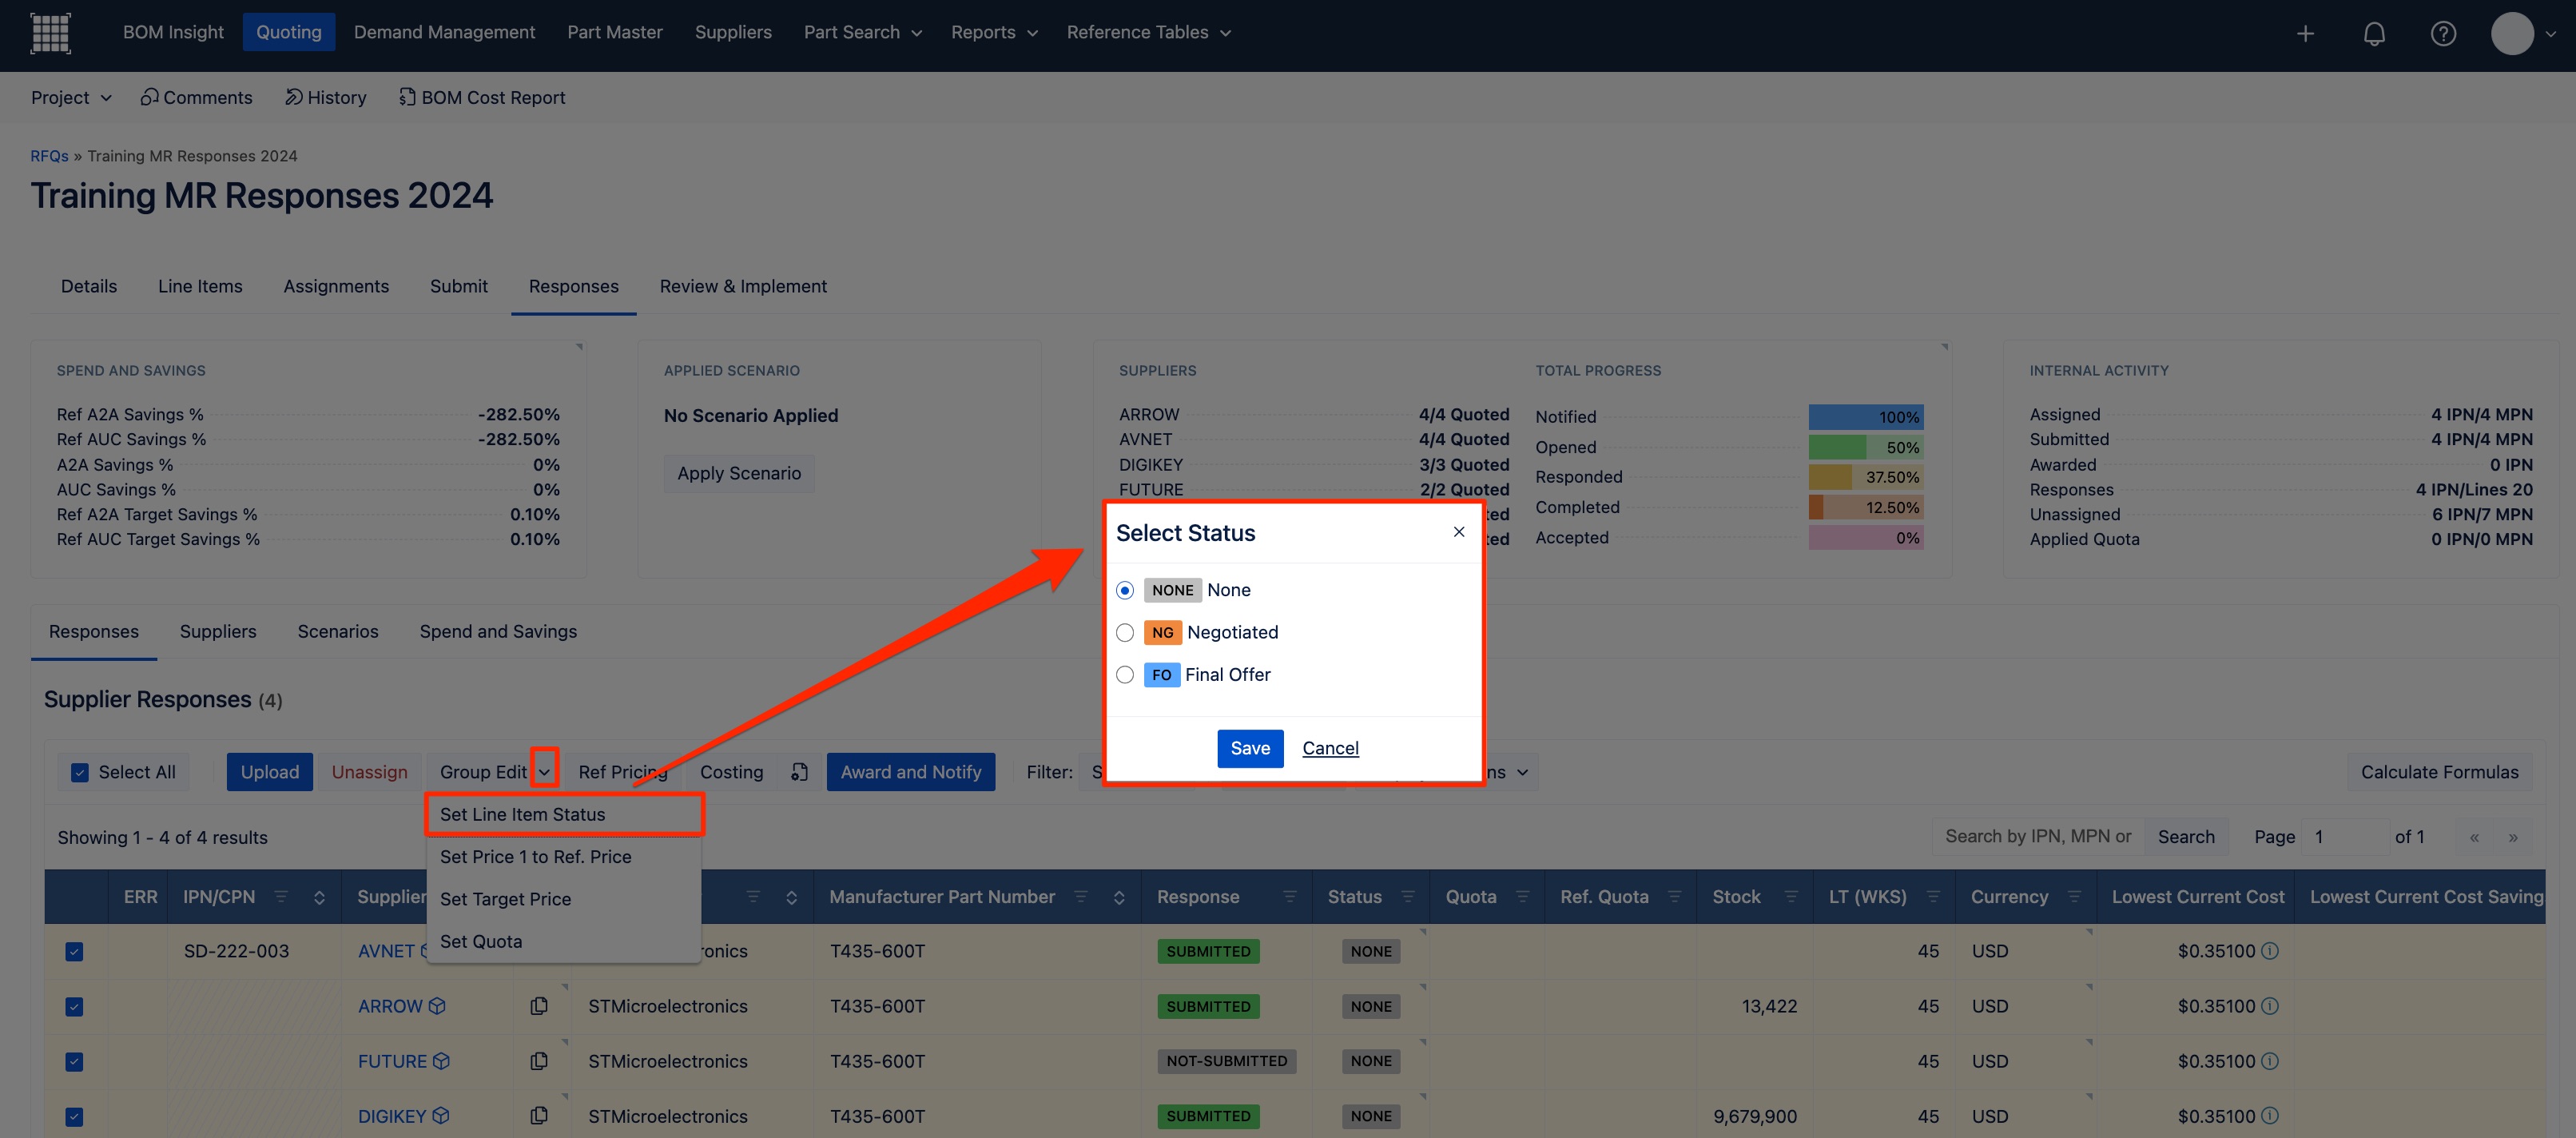Click the filter icon on Status column
This screenshot has height=1138, width=2576.
1408,897
